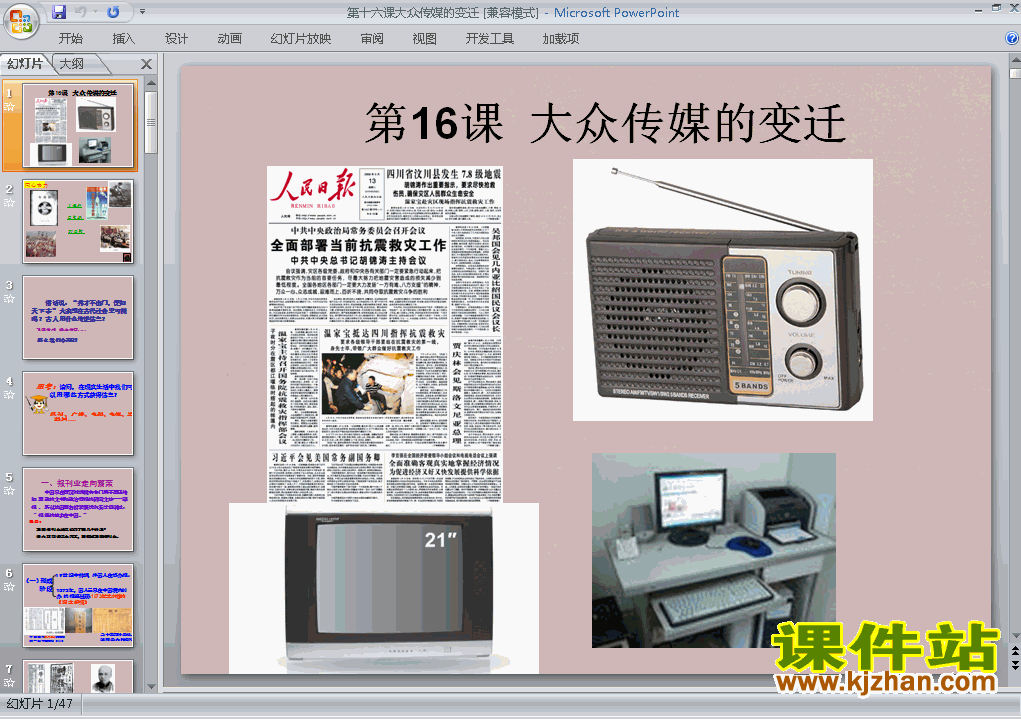Click thumbnail pane scrollbar up arrow

point(151,83)
